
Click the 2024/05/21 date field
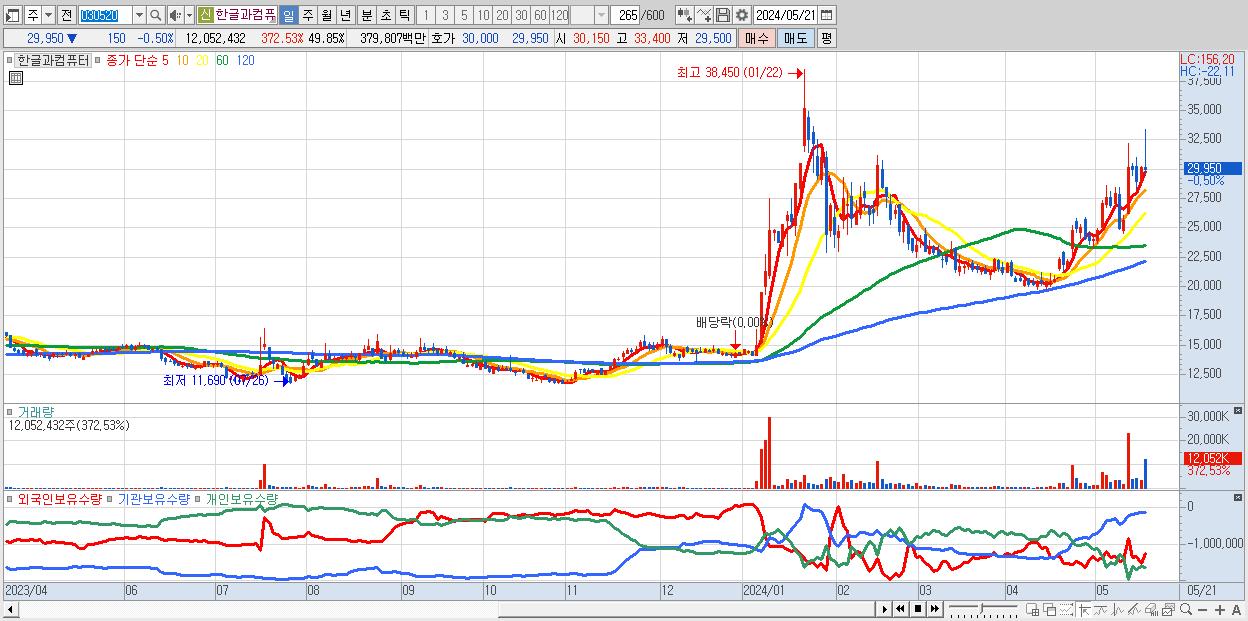click(x=785, y=15)
